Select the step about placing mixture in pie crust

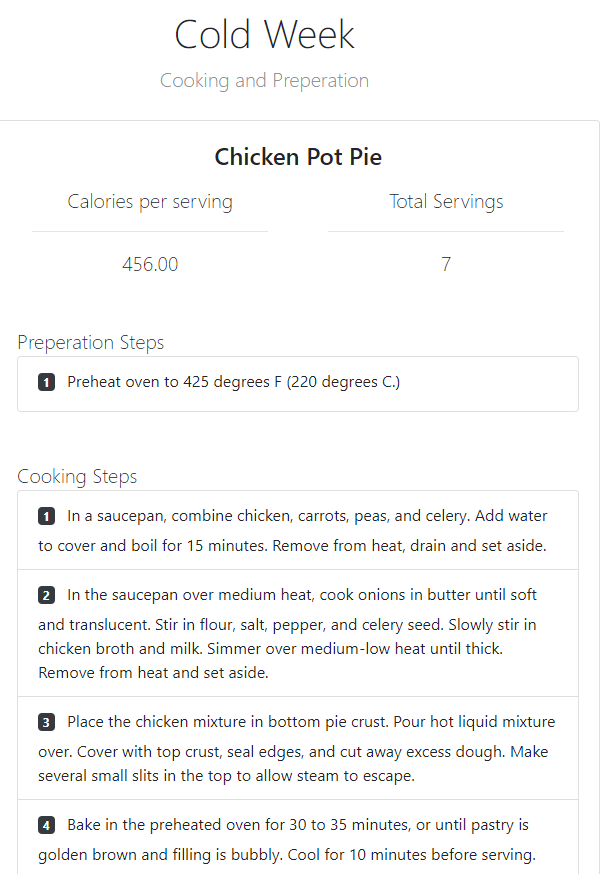point(298,748)
